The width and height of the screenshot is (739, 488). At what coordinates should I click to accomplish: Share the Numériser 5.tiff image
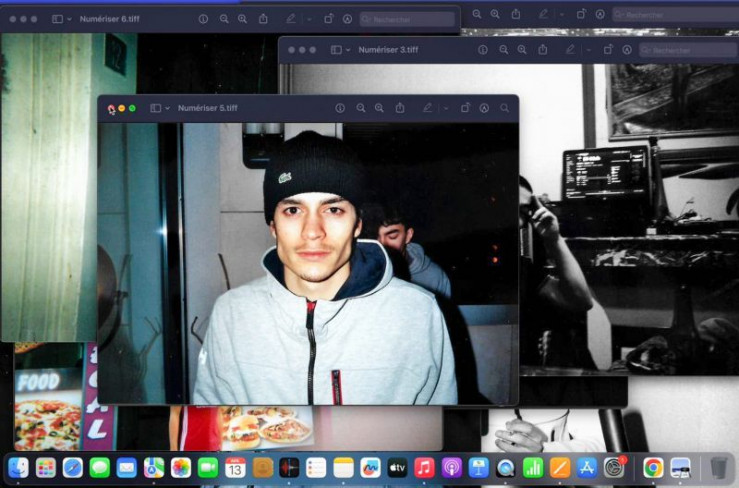pos(400,108)
